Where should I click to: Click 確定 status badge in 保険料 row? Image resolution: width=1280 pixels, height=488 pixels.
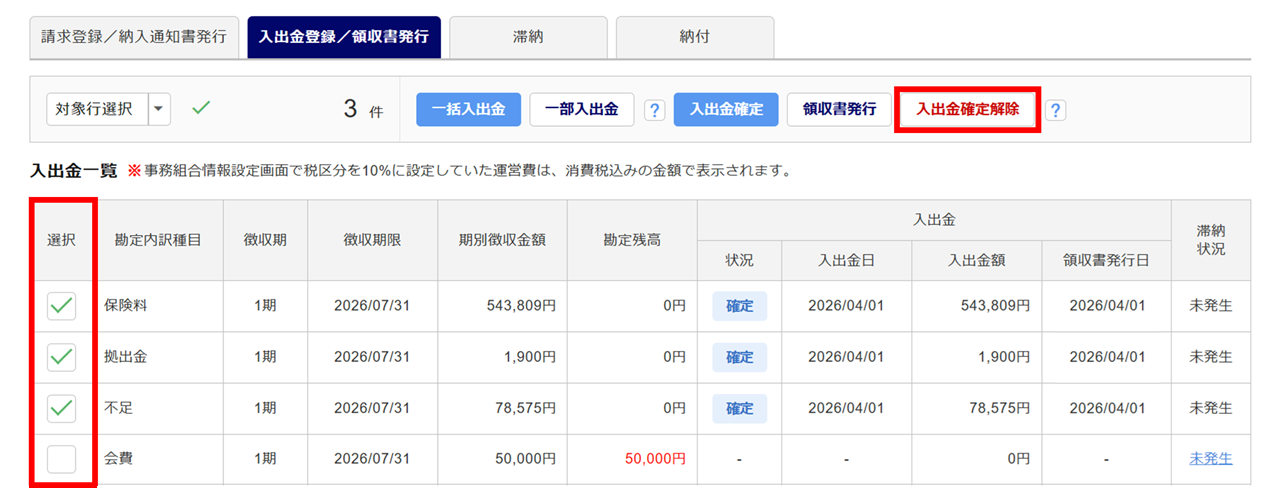point(739,306)
